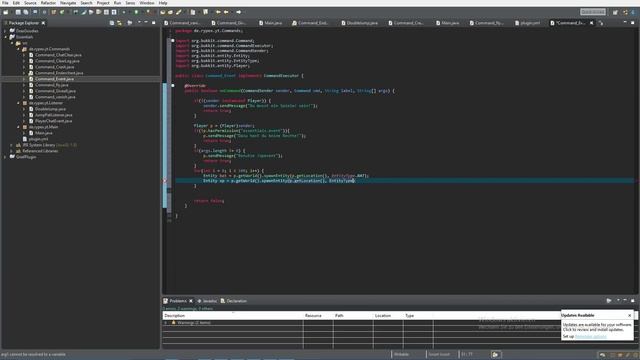Viewport: 640px width, 360px height.
Task: Minimize the Package Explorer panel
Action: tap(146, 22)
